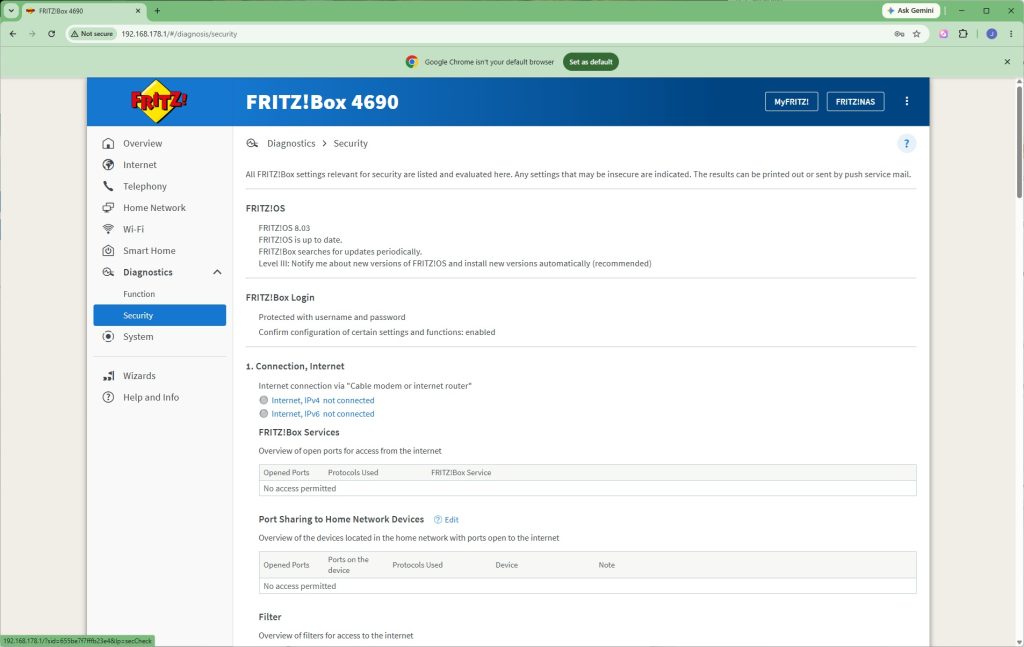Dismiss the default browser notification bar
Image resolution: width=1024 pixels, height=647 pixels.
point(1007,62)
